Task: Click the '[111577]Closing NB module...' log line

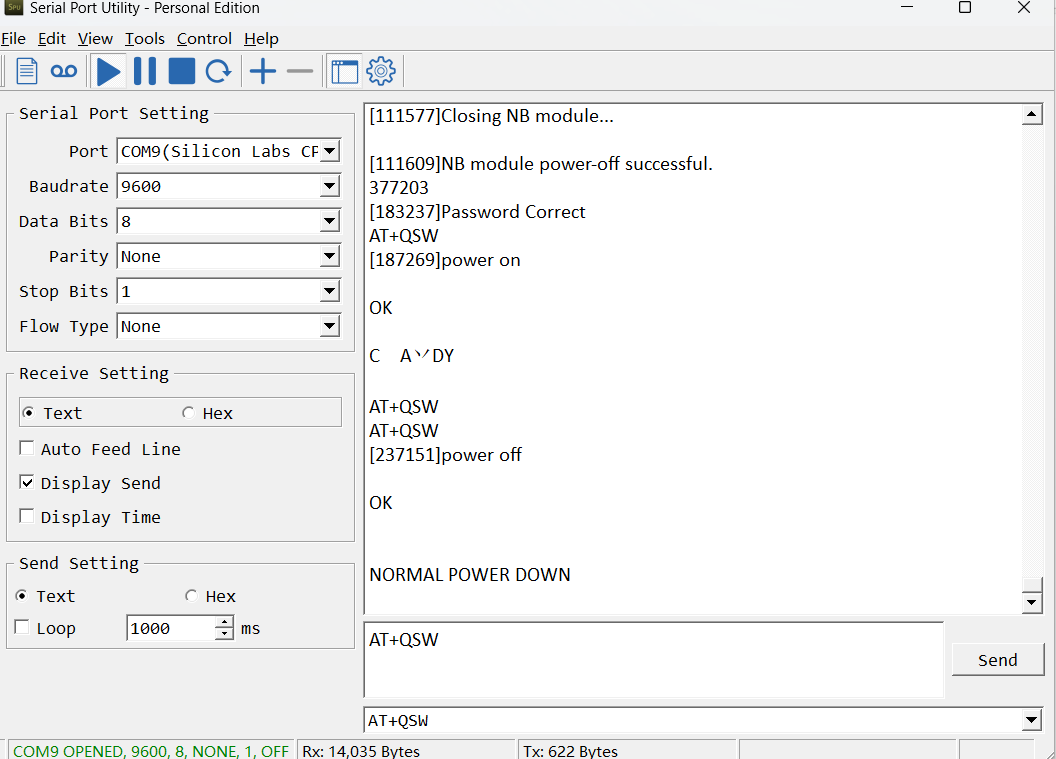Action: [491, 116]
